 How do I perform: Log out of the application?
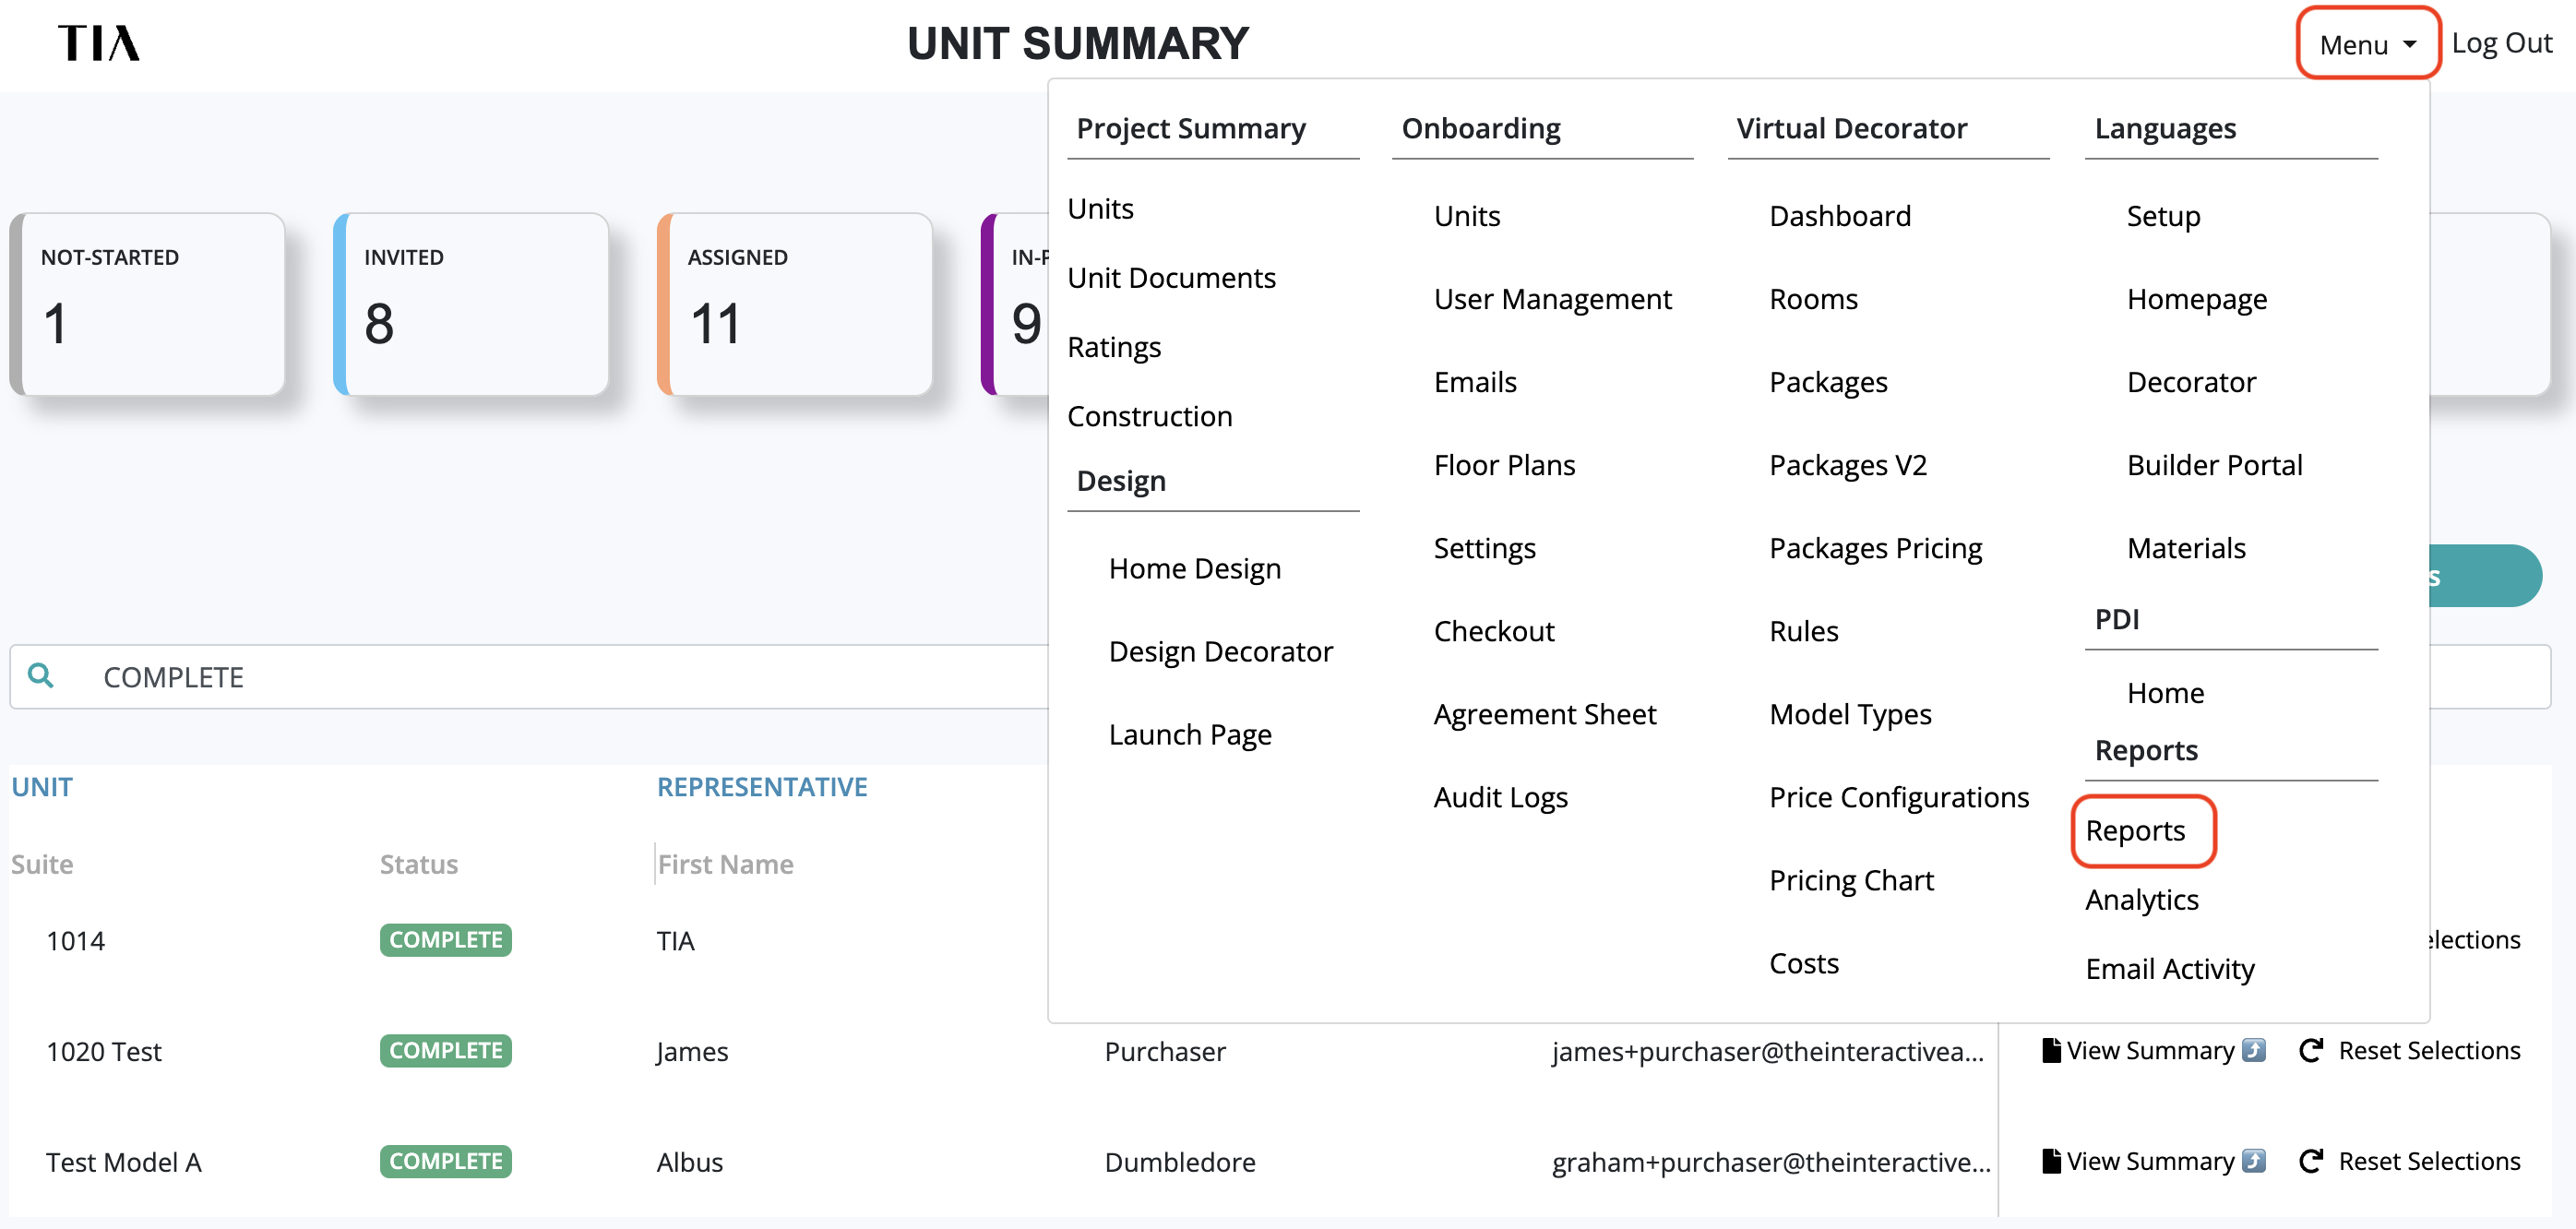[2501, 43]
